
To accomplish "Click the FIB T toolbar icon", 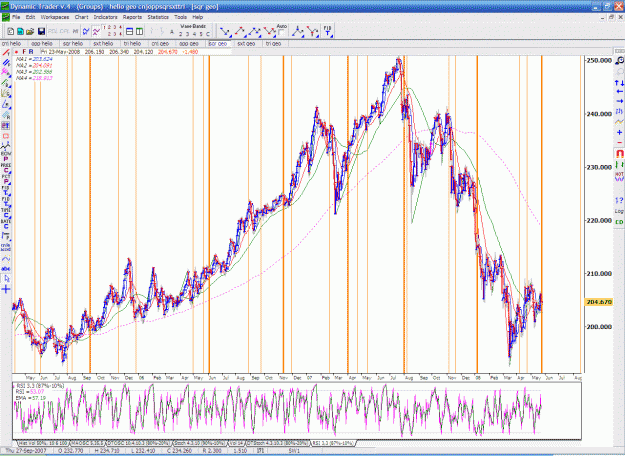I will [x=327, y=31].
